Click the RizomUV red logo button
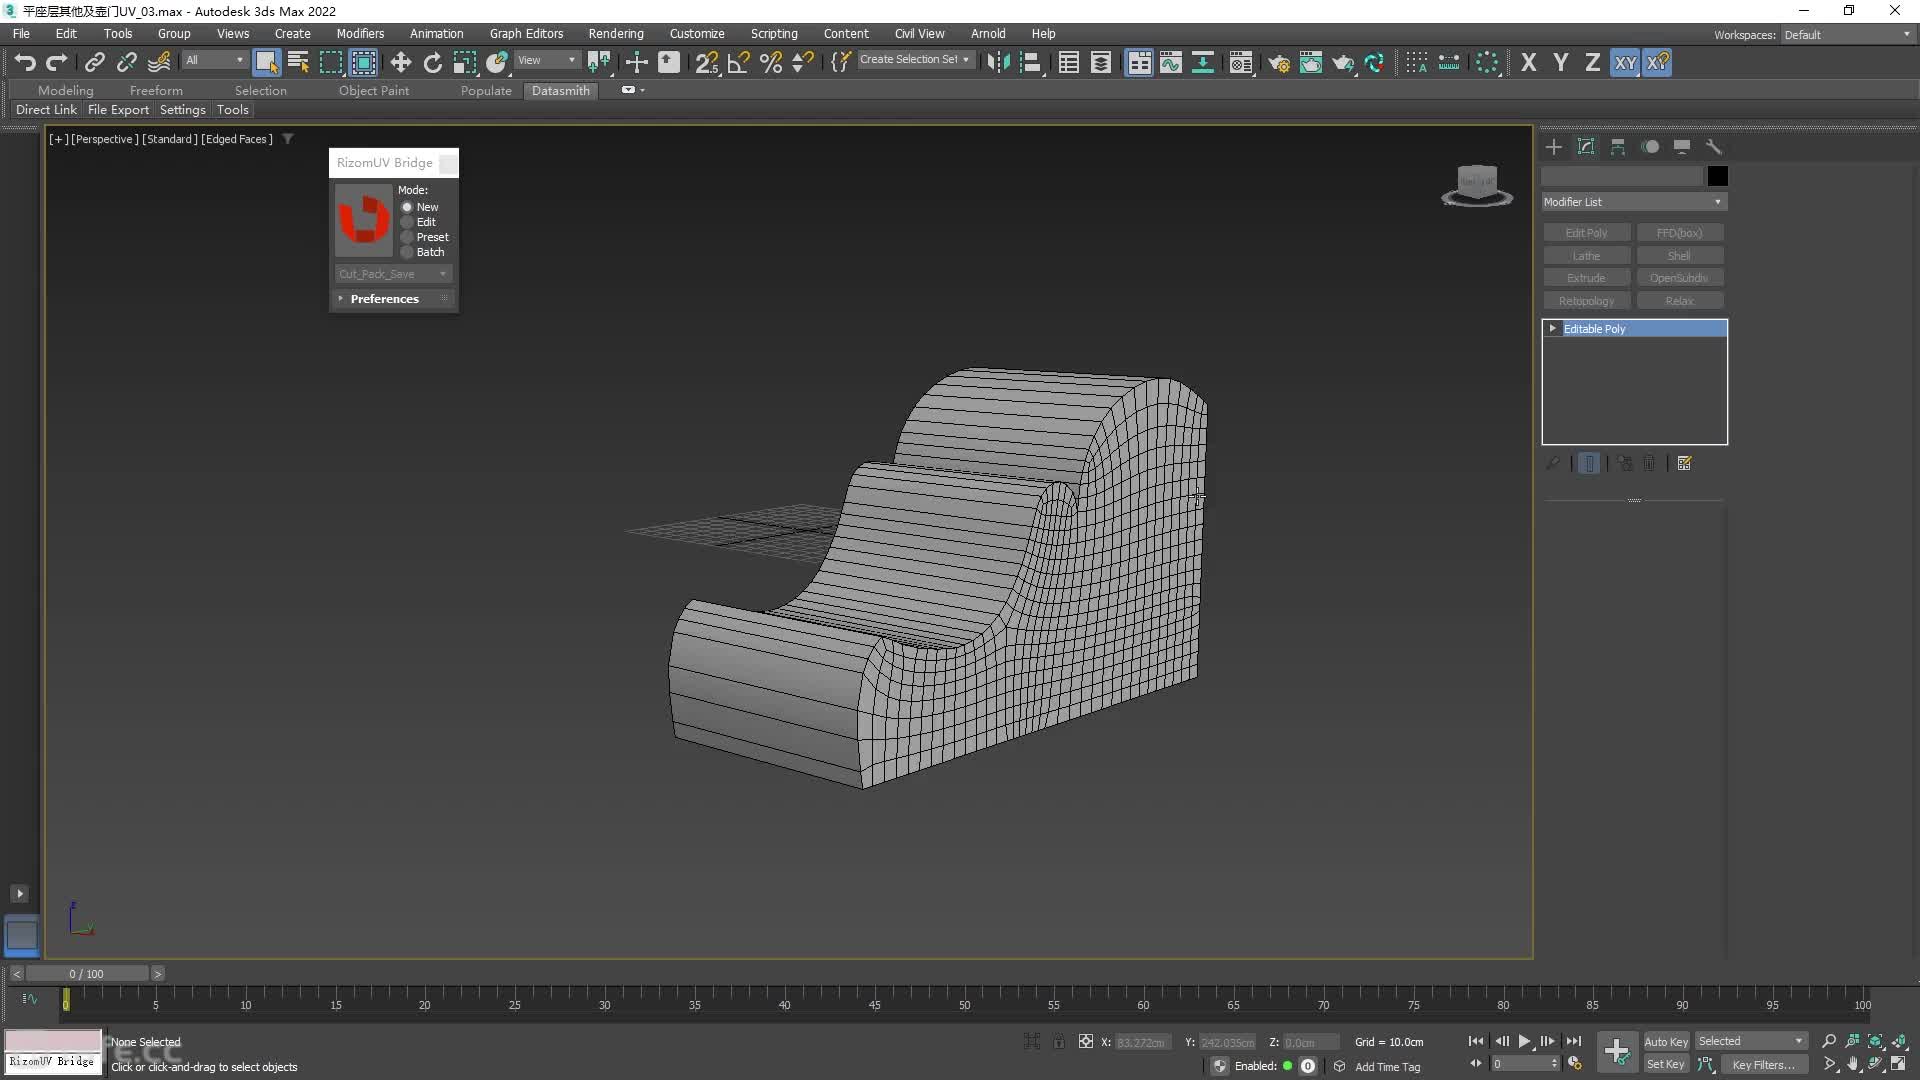 tap(364, 220)
